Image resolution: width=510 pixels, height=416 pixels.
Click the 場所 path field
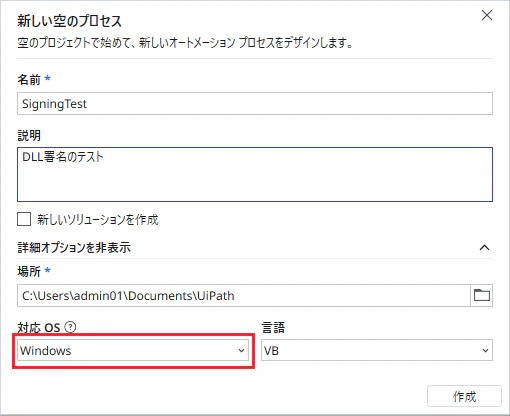(x=244, y=296)
